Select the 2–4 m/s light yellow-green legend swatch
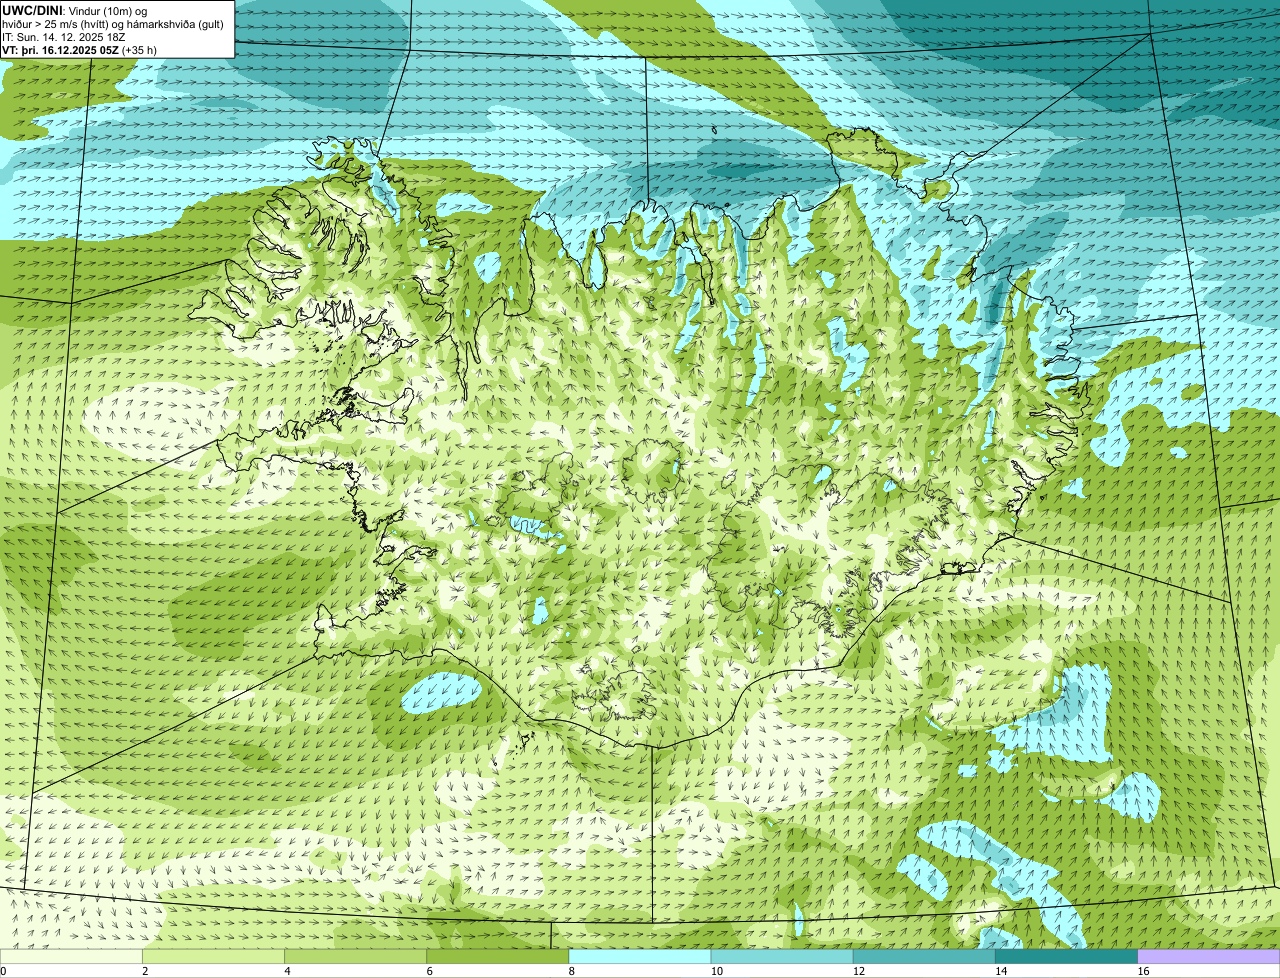Screen dimensions: 1280x978 (x=213, y=957)
